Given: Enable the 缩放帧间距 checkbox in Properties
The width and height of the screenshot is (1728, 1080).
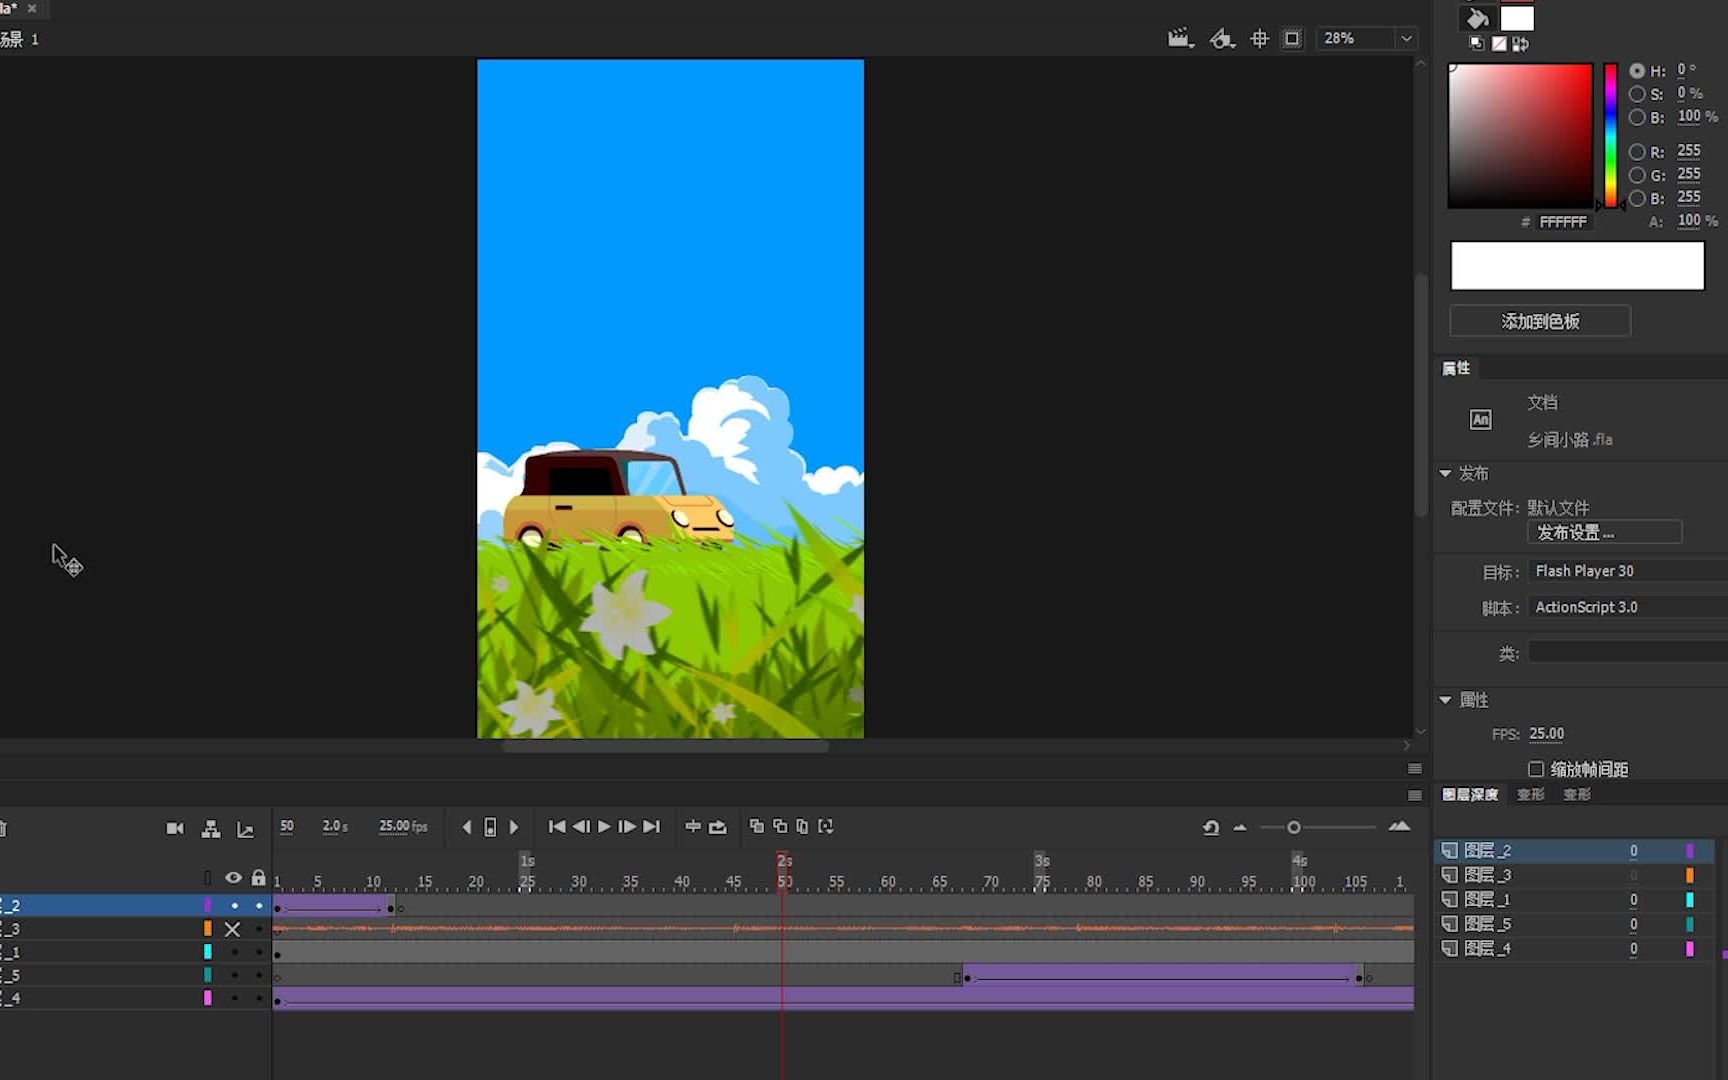Looking at the screenshot, I should tap(1536, 769).
